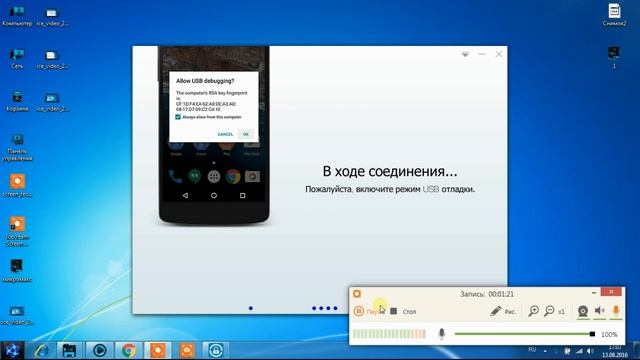
Task: Select the Снимок2 file on desktop
Action: pyautogui.click(x=614, y=15)
